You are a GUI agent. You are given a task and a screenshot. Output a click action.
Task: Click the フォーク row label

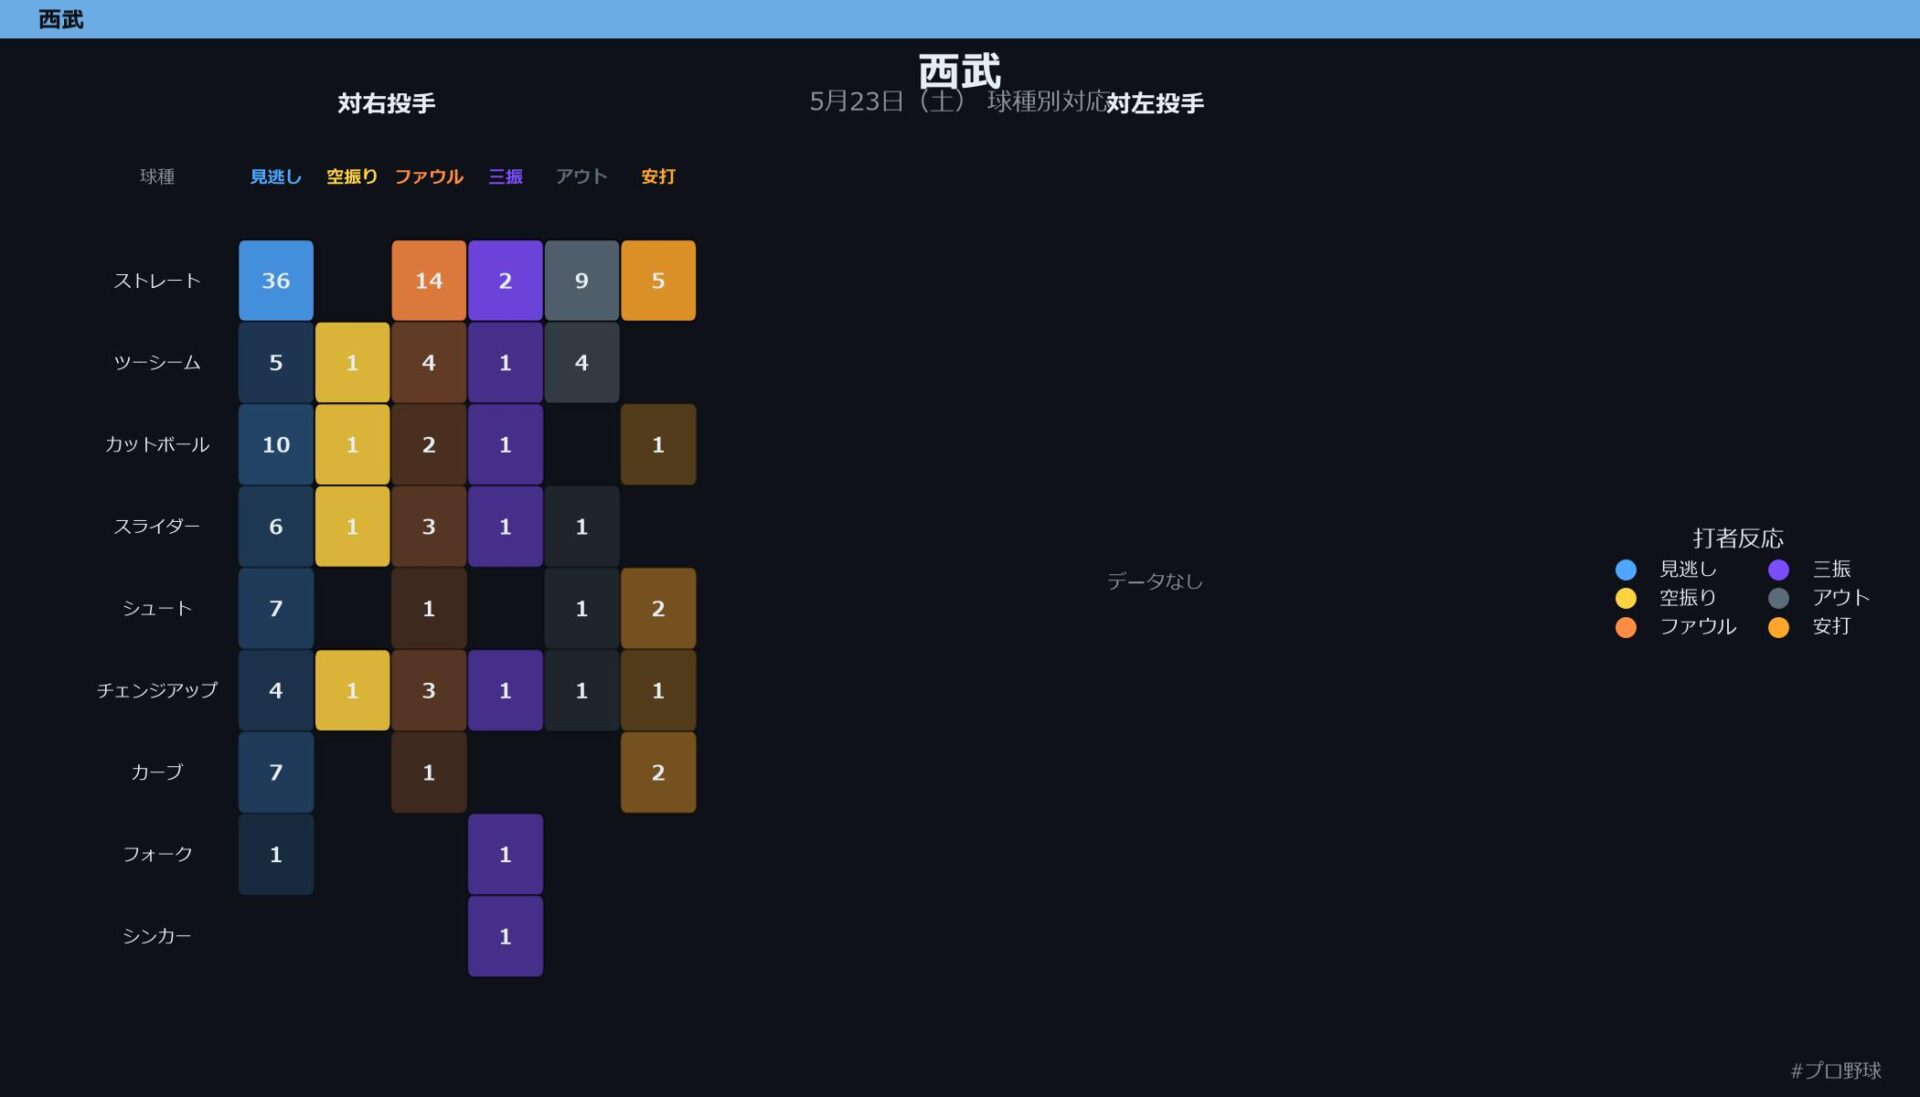157,855
